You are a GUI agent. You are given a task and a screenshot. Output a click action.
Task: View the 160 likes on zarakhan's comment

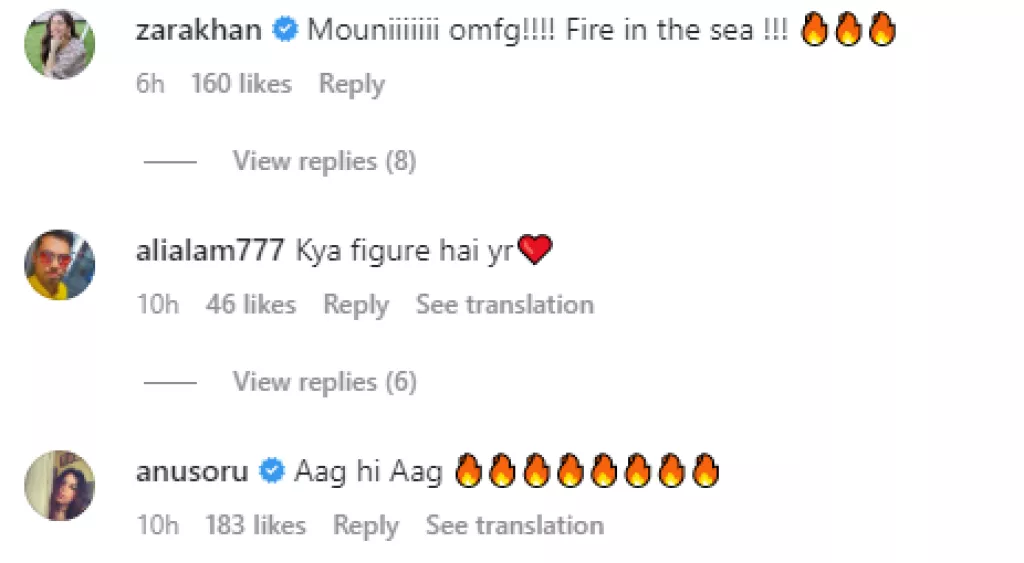[241, 84]
